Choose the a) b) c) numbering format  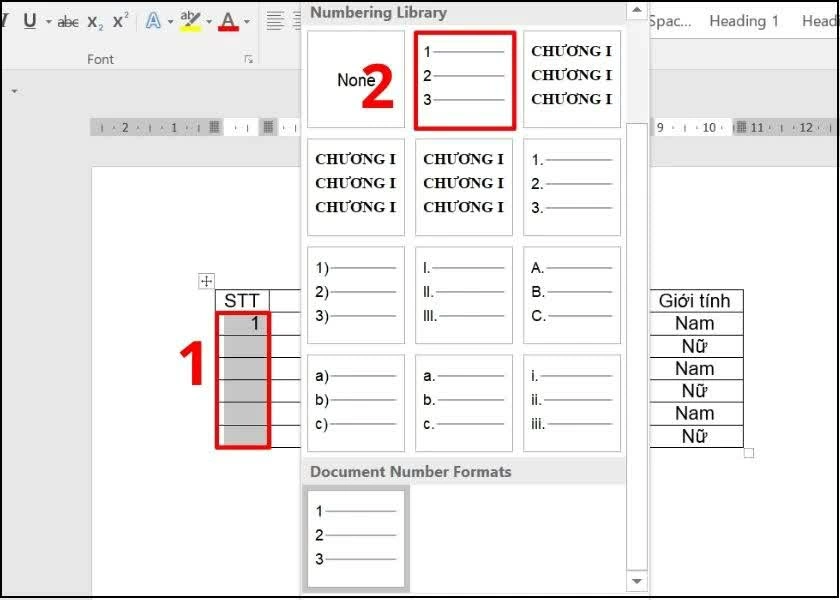(x=356, y=403)
